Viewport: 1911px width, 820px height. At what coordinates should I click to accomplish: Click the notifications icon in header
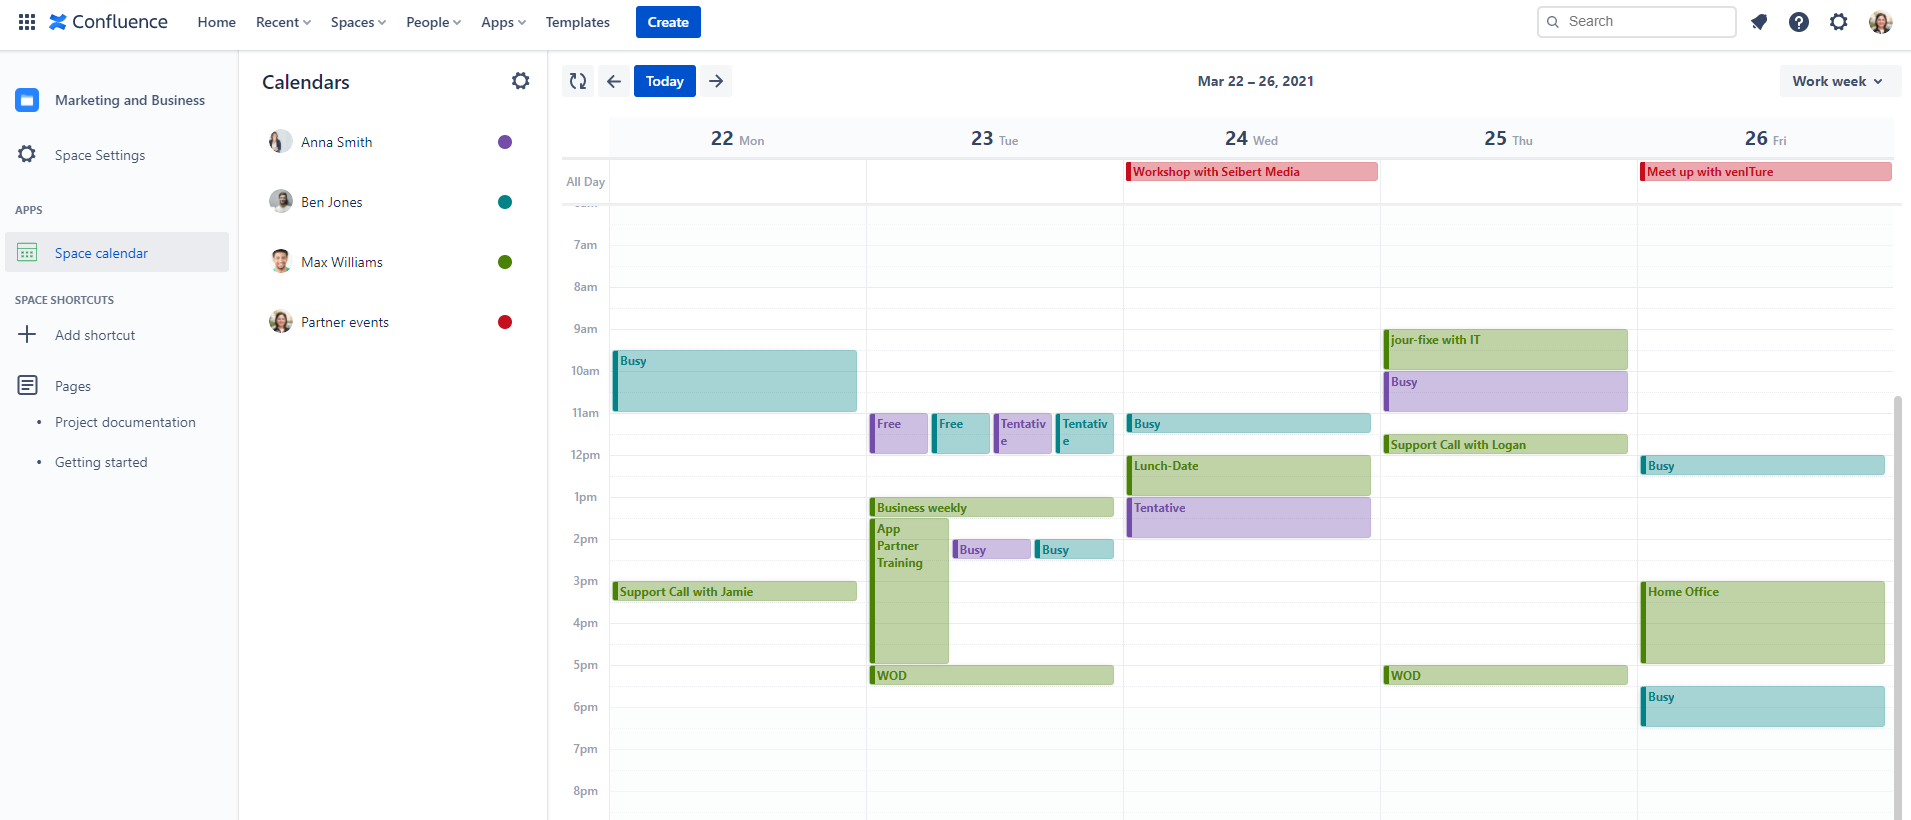(x=1759, y=22)
